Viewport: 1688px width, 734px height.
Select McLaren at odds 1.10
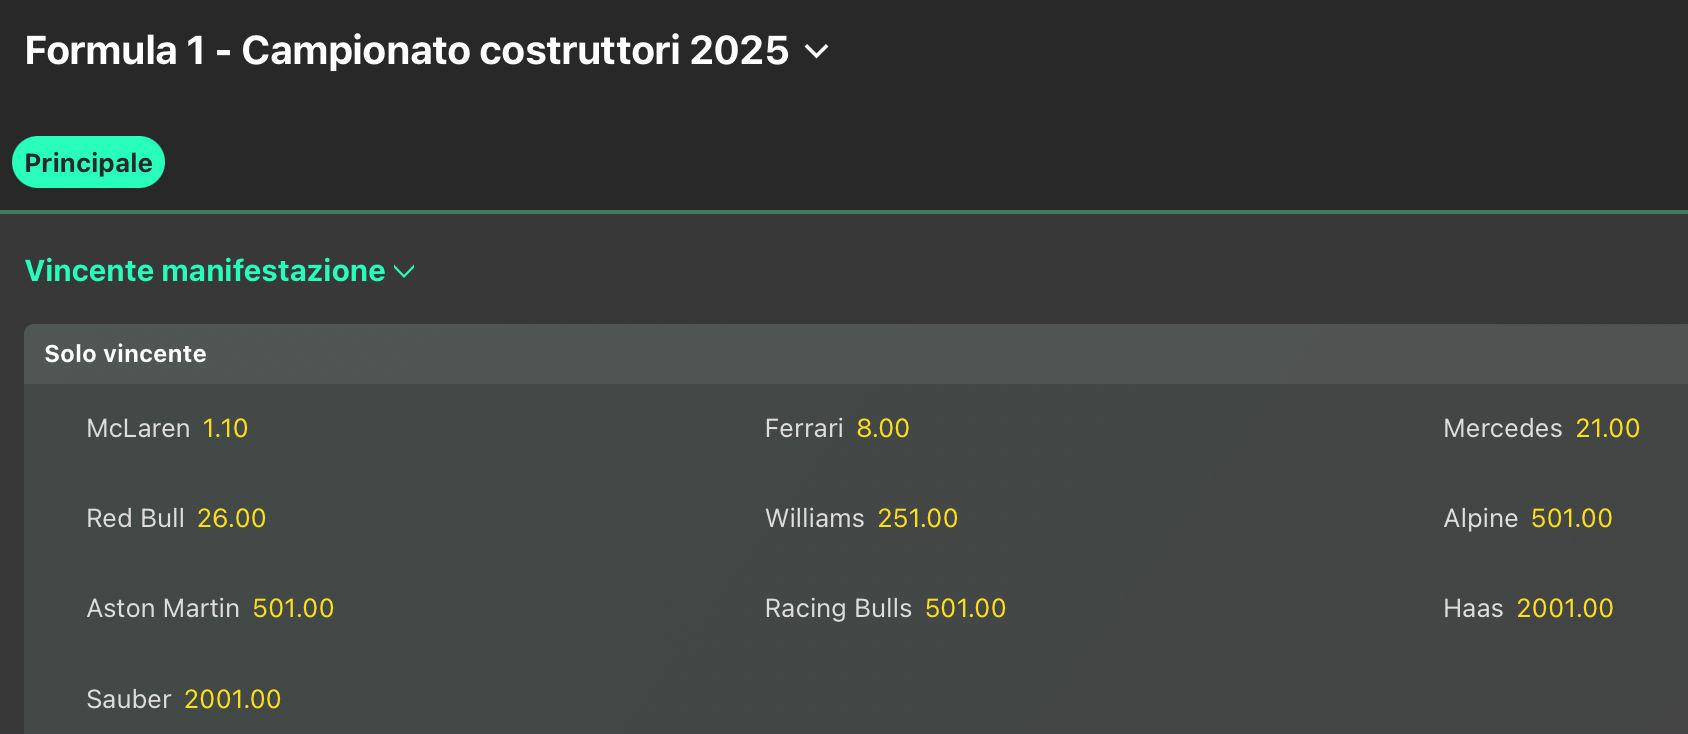pyautogui.click(x=225, y=429)
